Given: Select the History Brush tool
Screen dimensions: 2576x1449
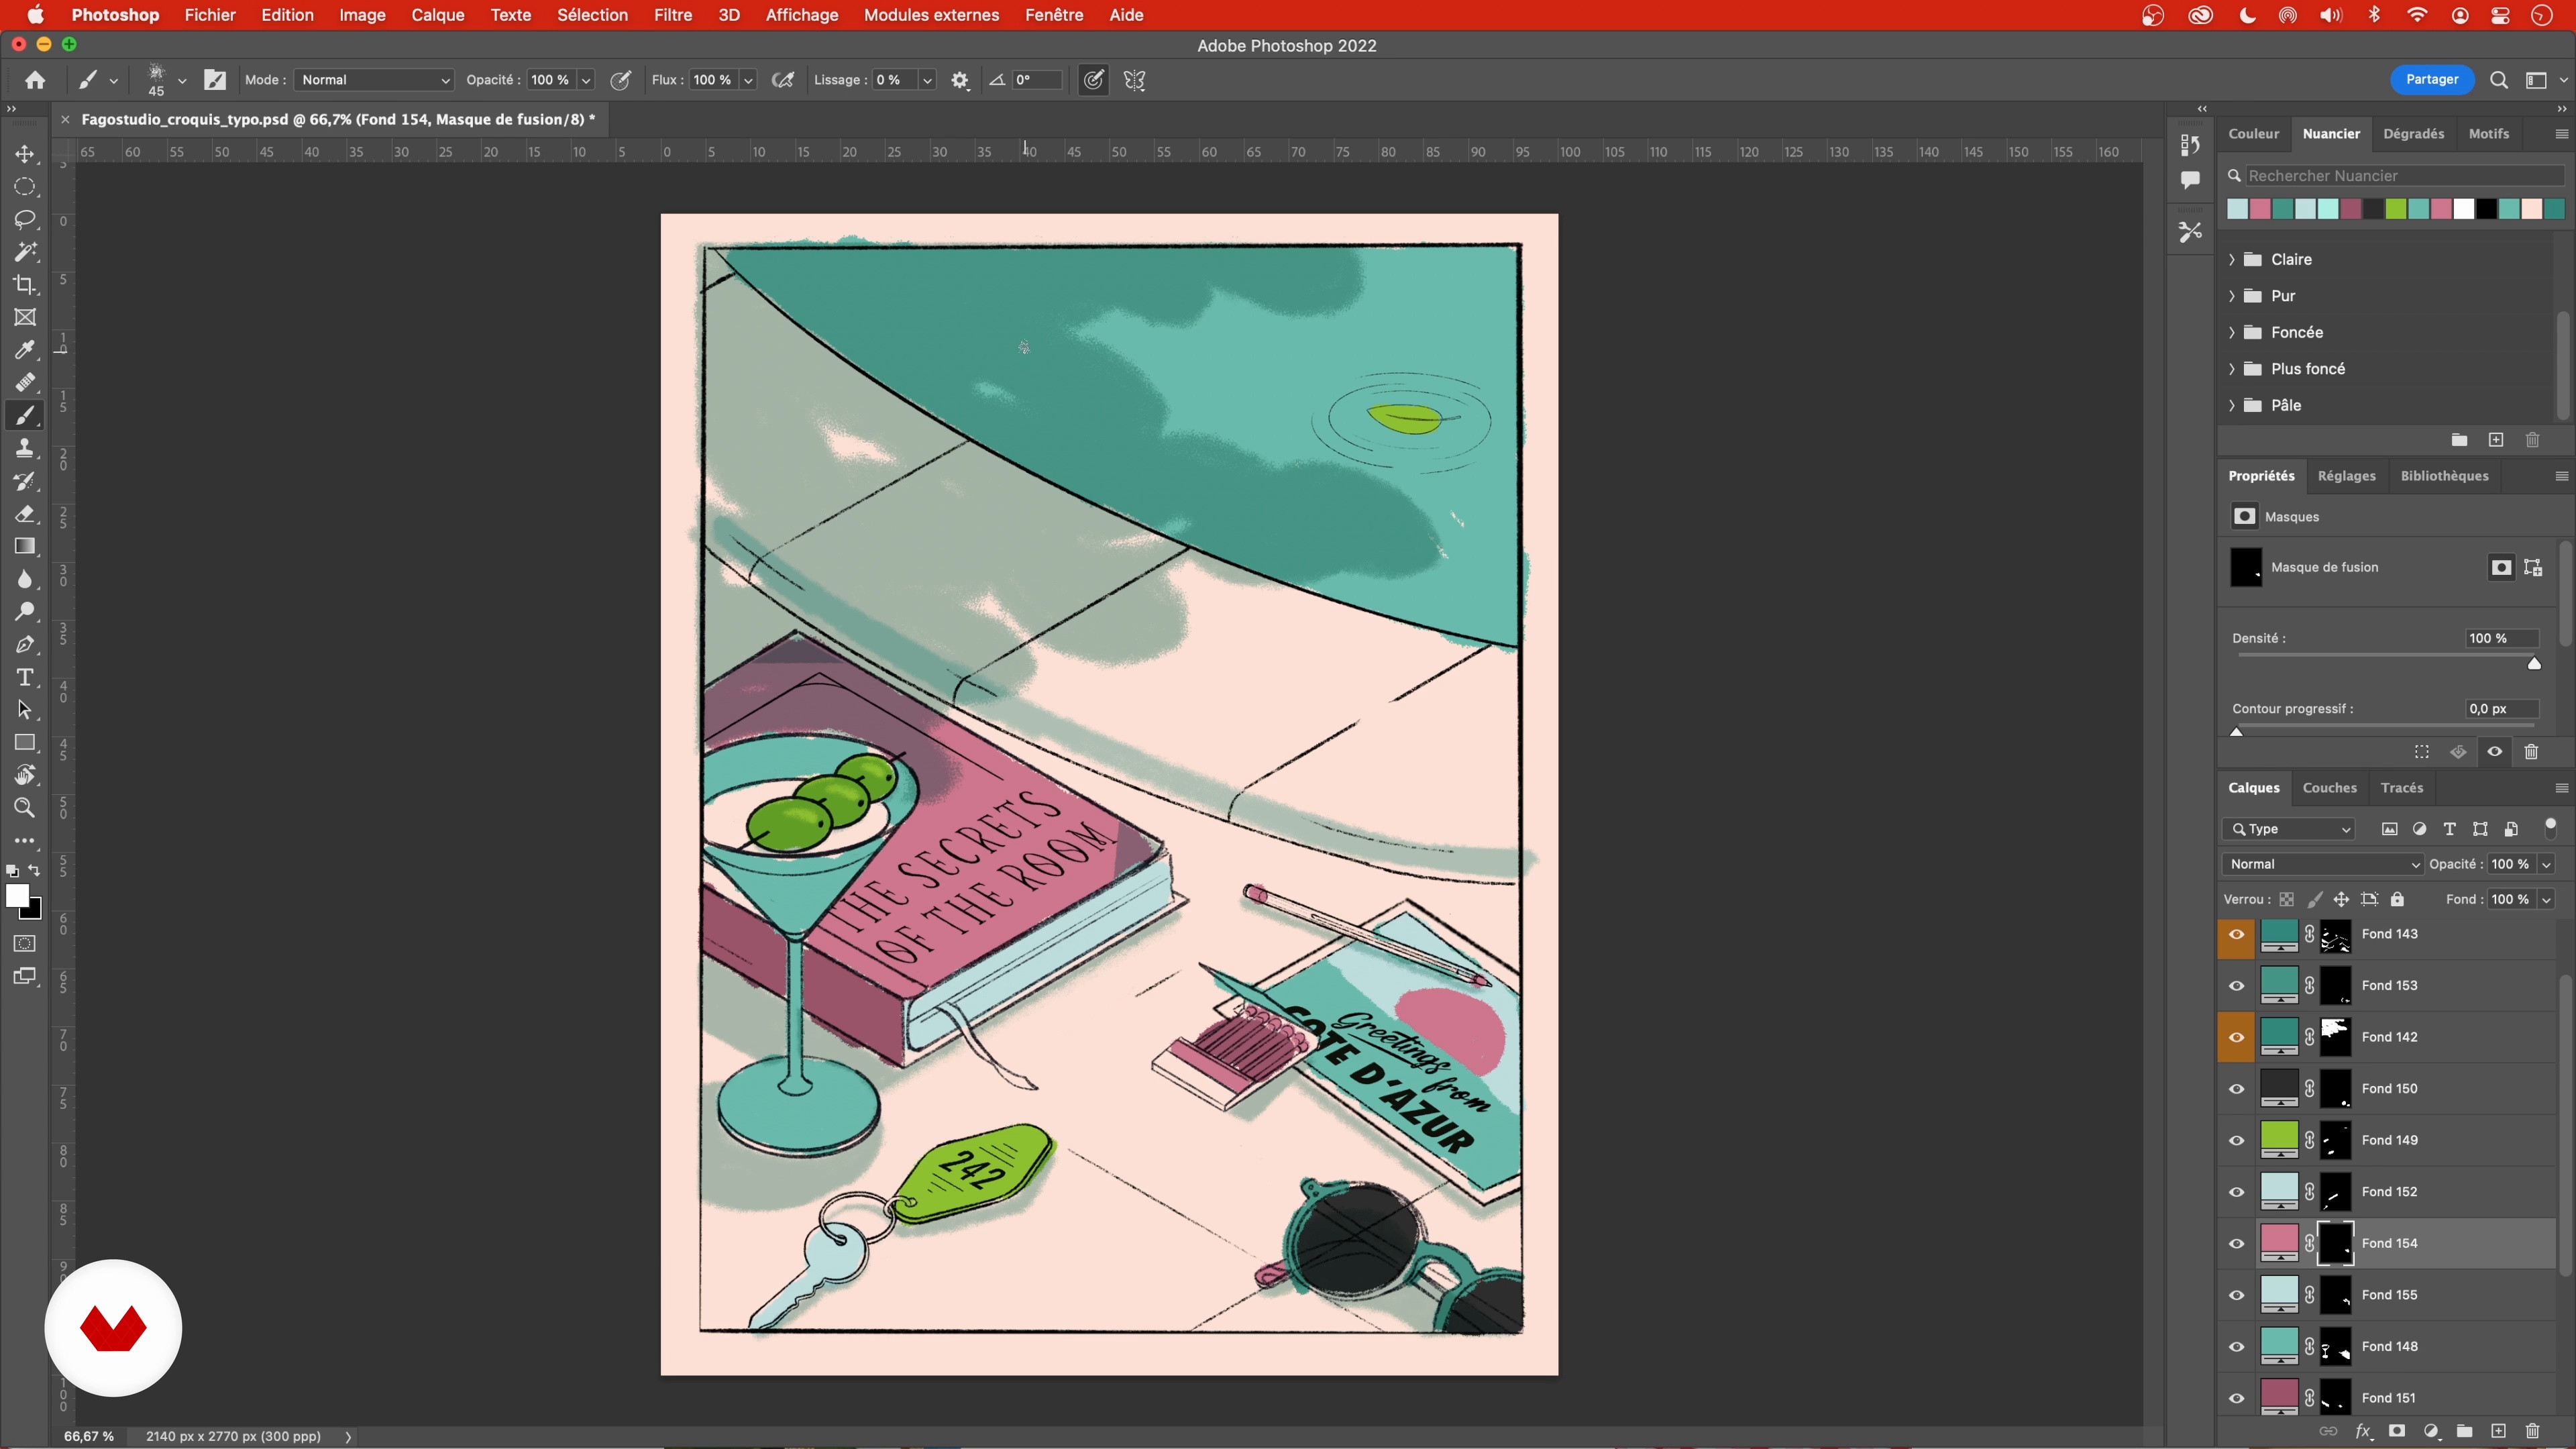Looking at the screenshot, I should coord(25,481).
